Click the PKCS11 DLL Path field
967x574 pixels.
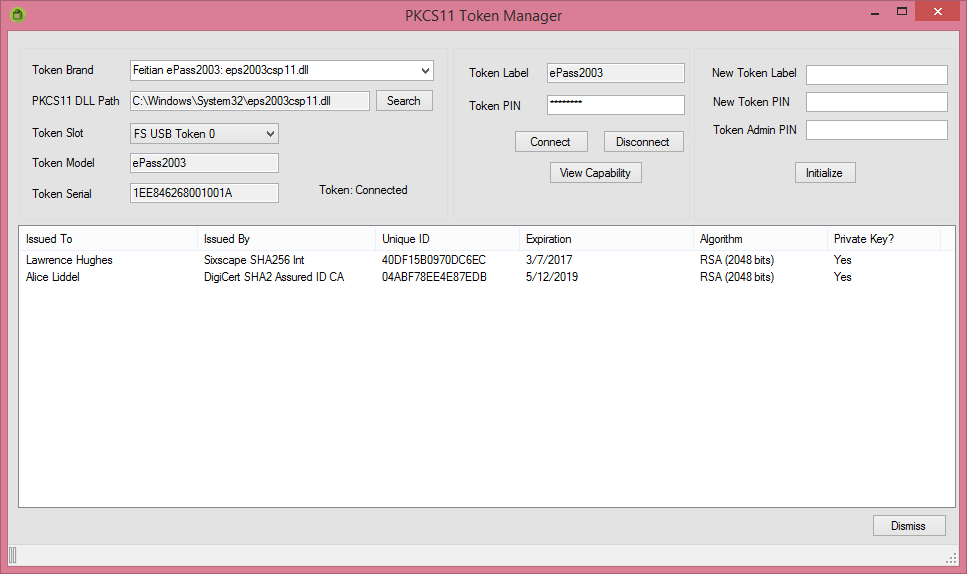pyautogui.click(x=250, y=101)
